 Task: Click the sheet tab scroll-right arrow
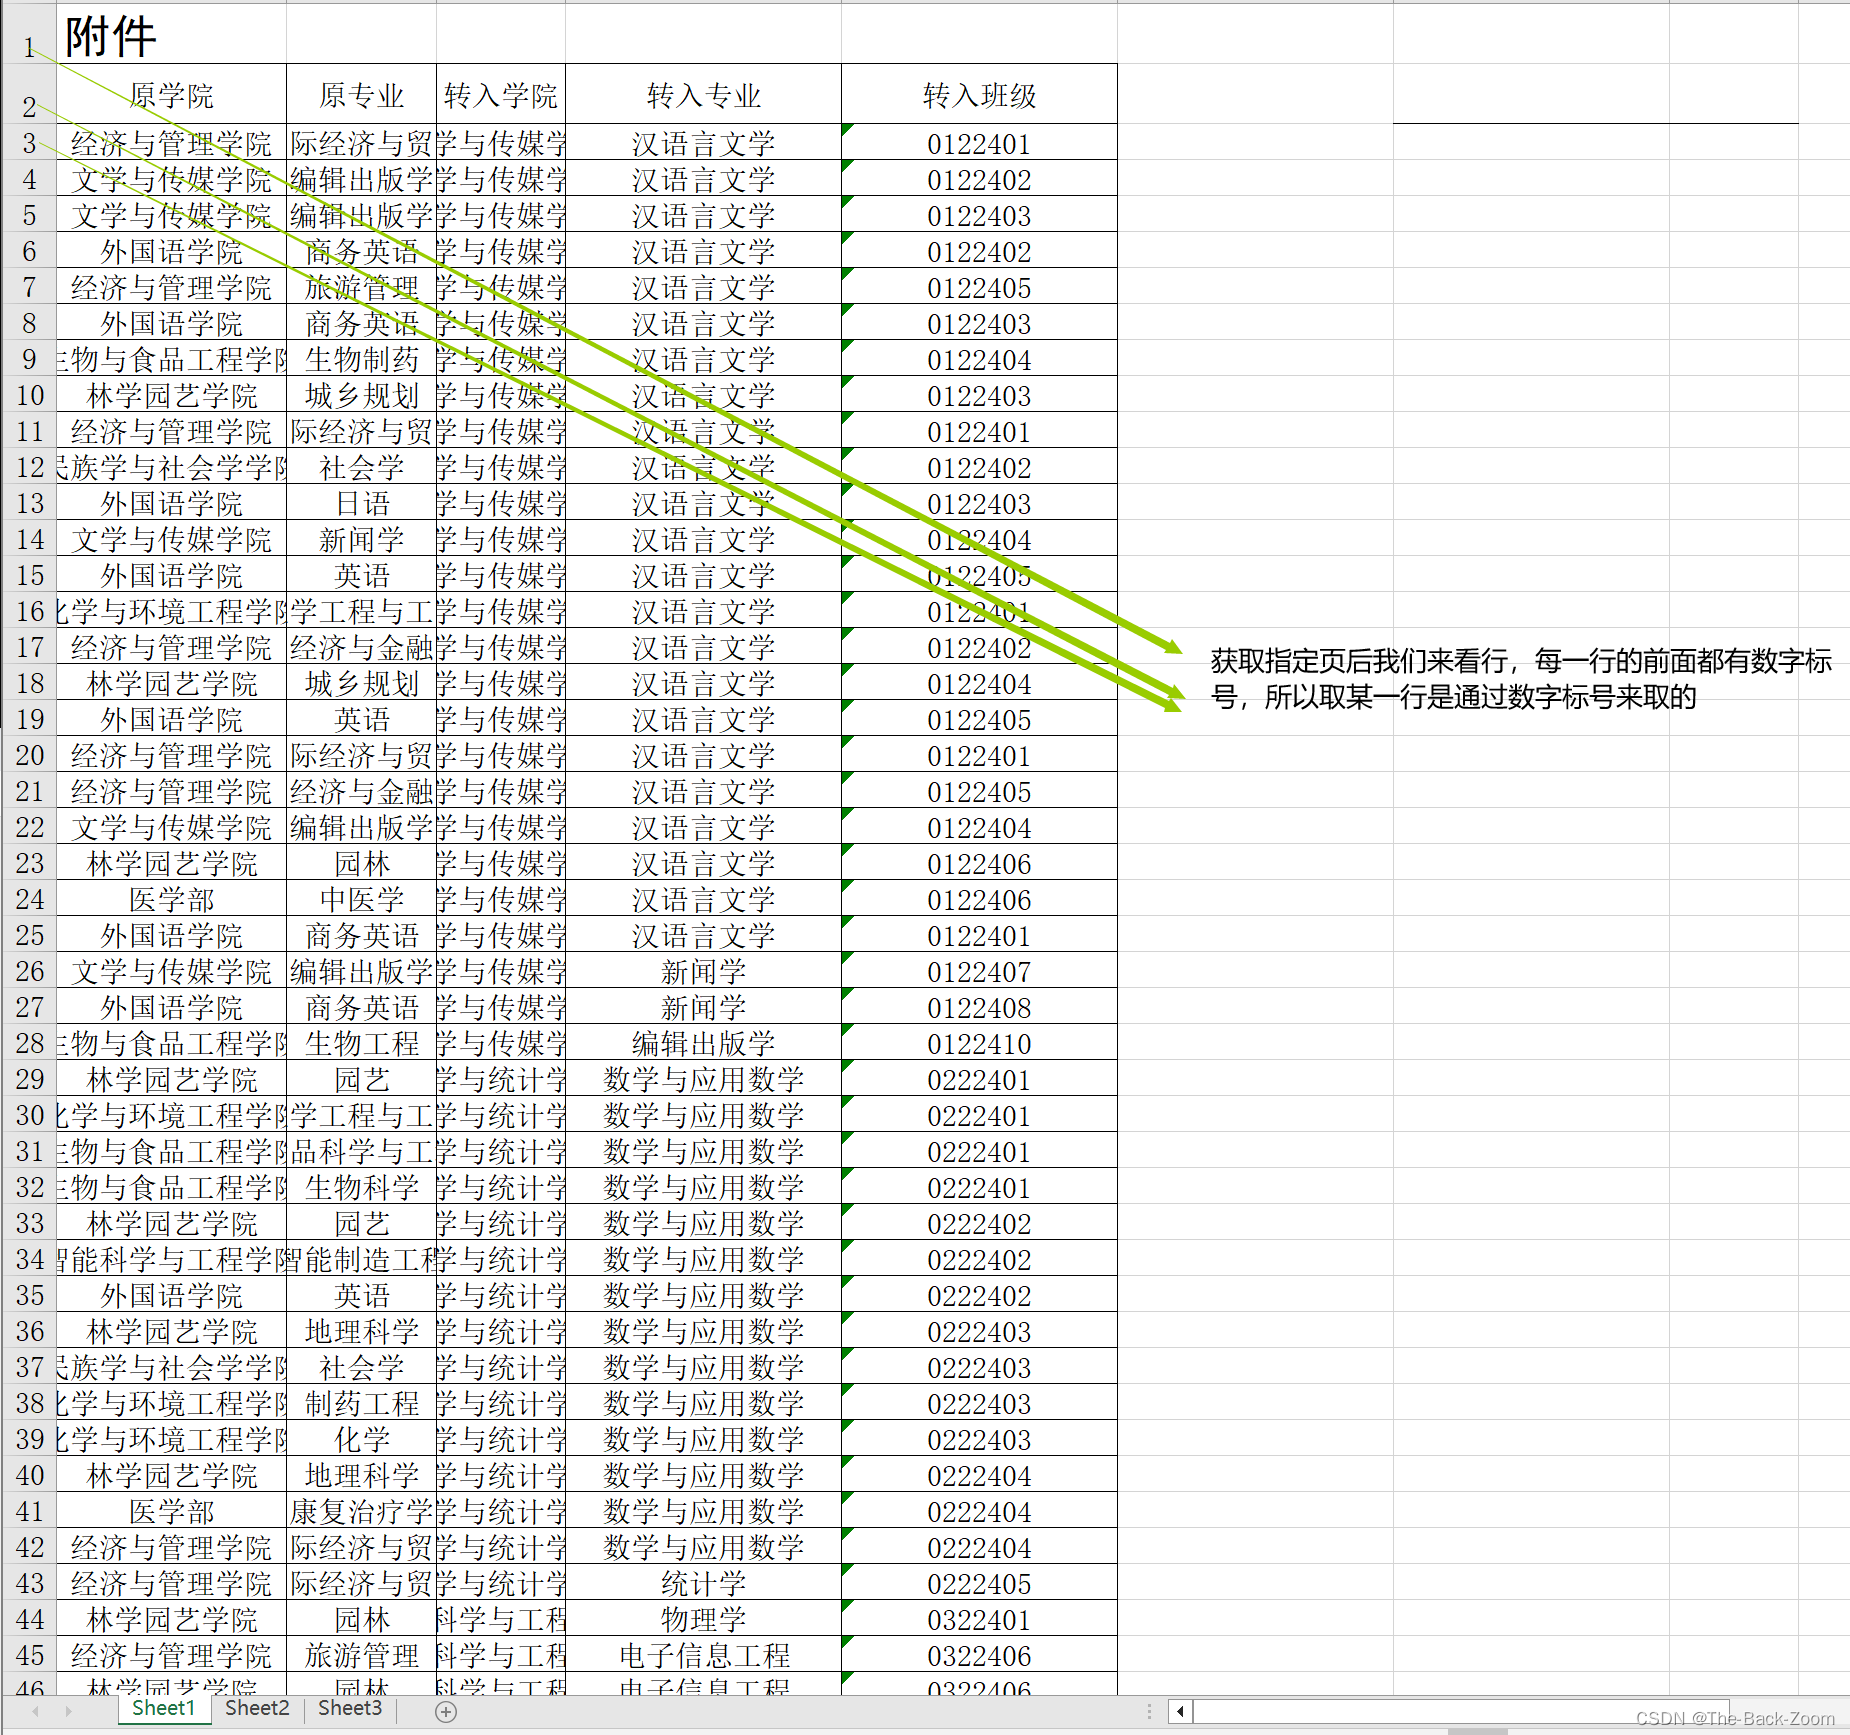click(68, 1711)
